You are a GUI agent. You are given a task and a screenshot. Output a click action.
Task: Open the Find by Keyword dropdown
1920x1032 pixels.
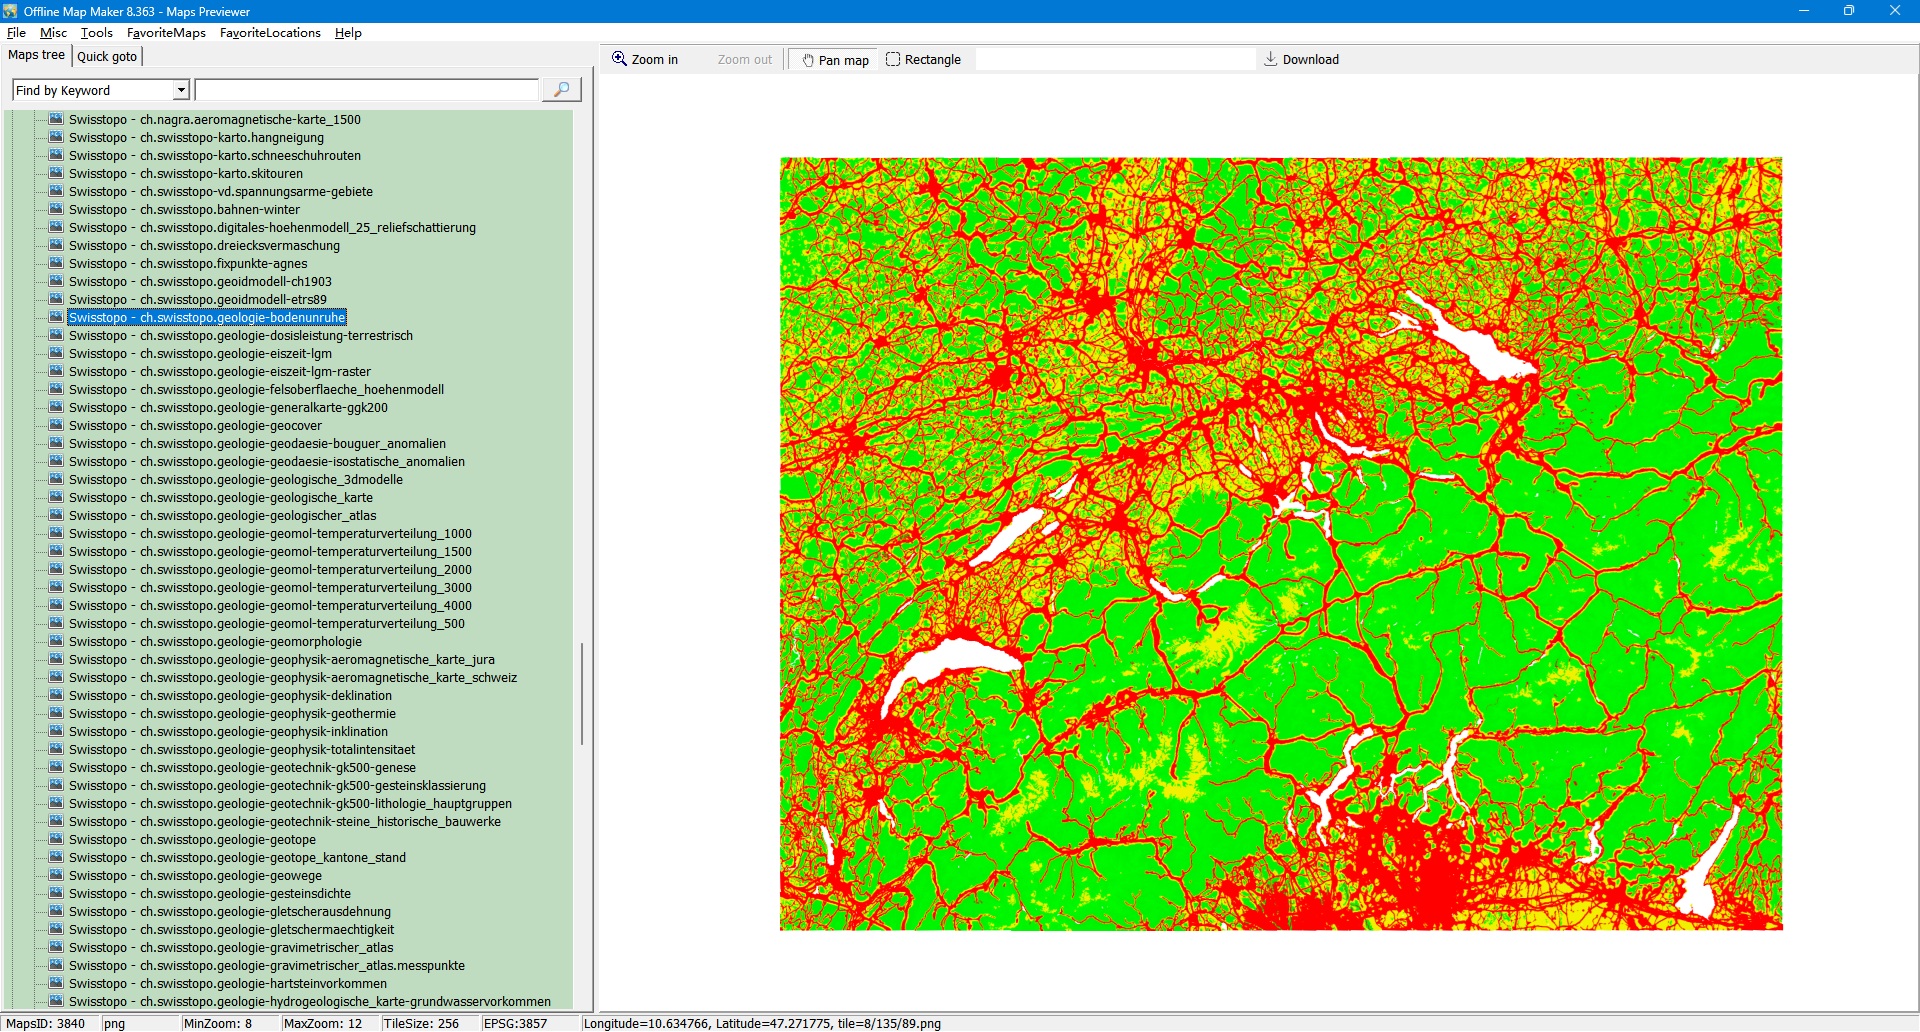coord(181,90)
